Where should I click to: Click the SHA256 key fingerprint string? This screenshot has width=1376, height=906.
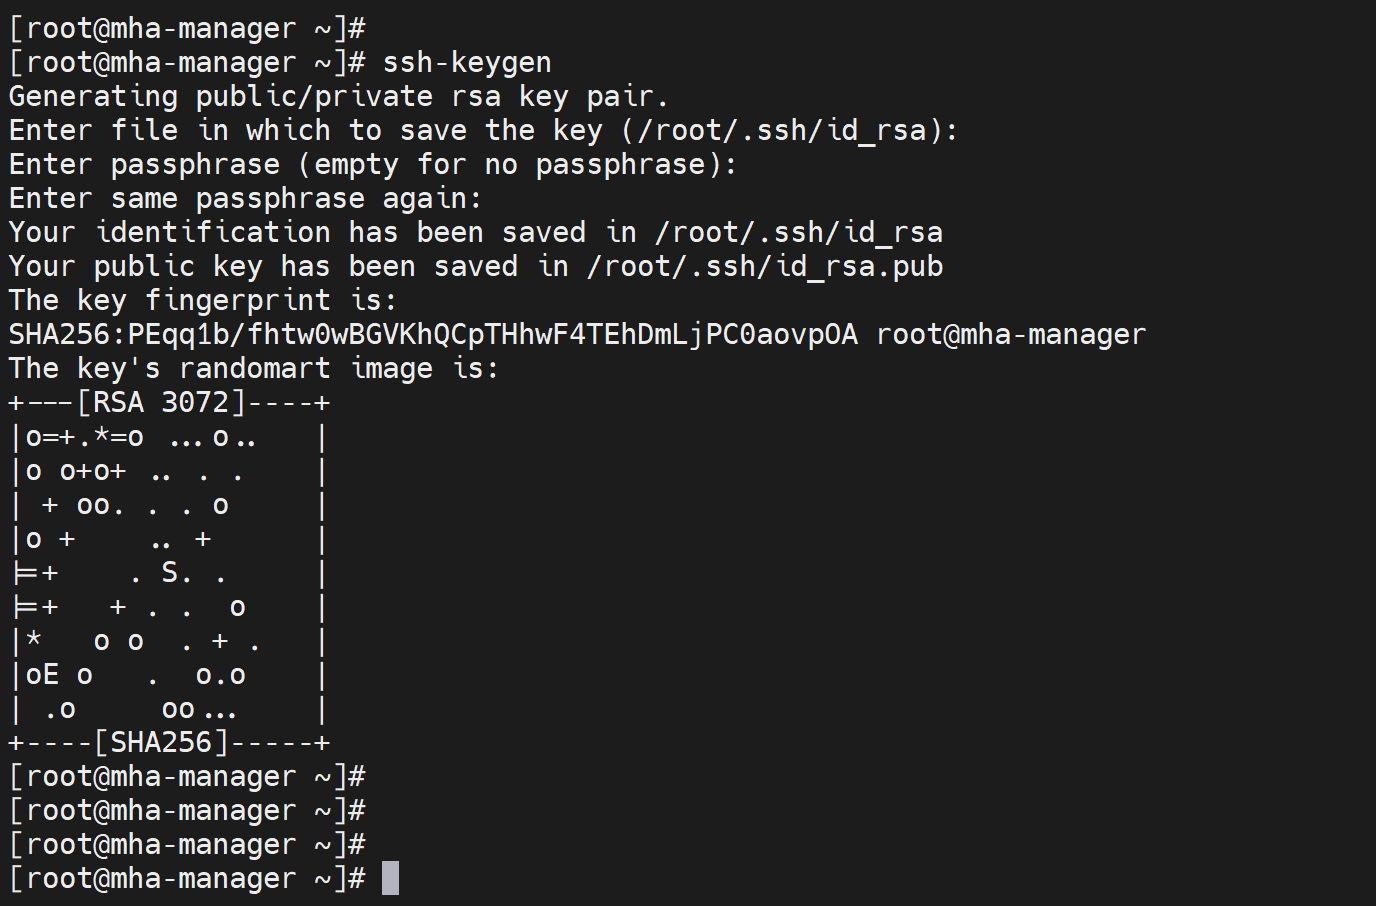433,334
